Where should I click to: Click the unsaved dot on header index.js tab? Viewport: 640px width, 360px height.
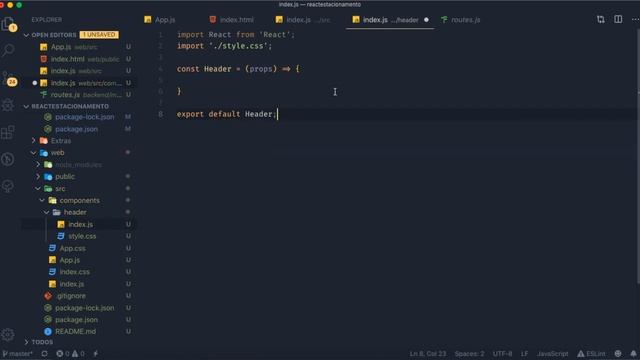(x=426, y=20)
